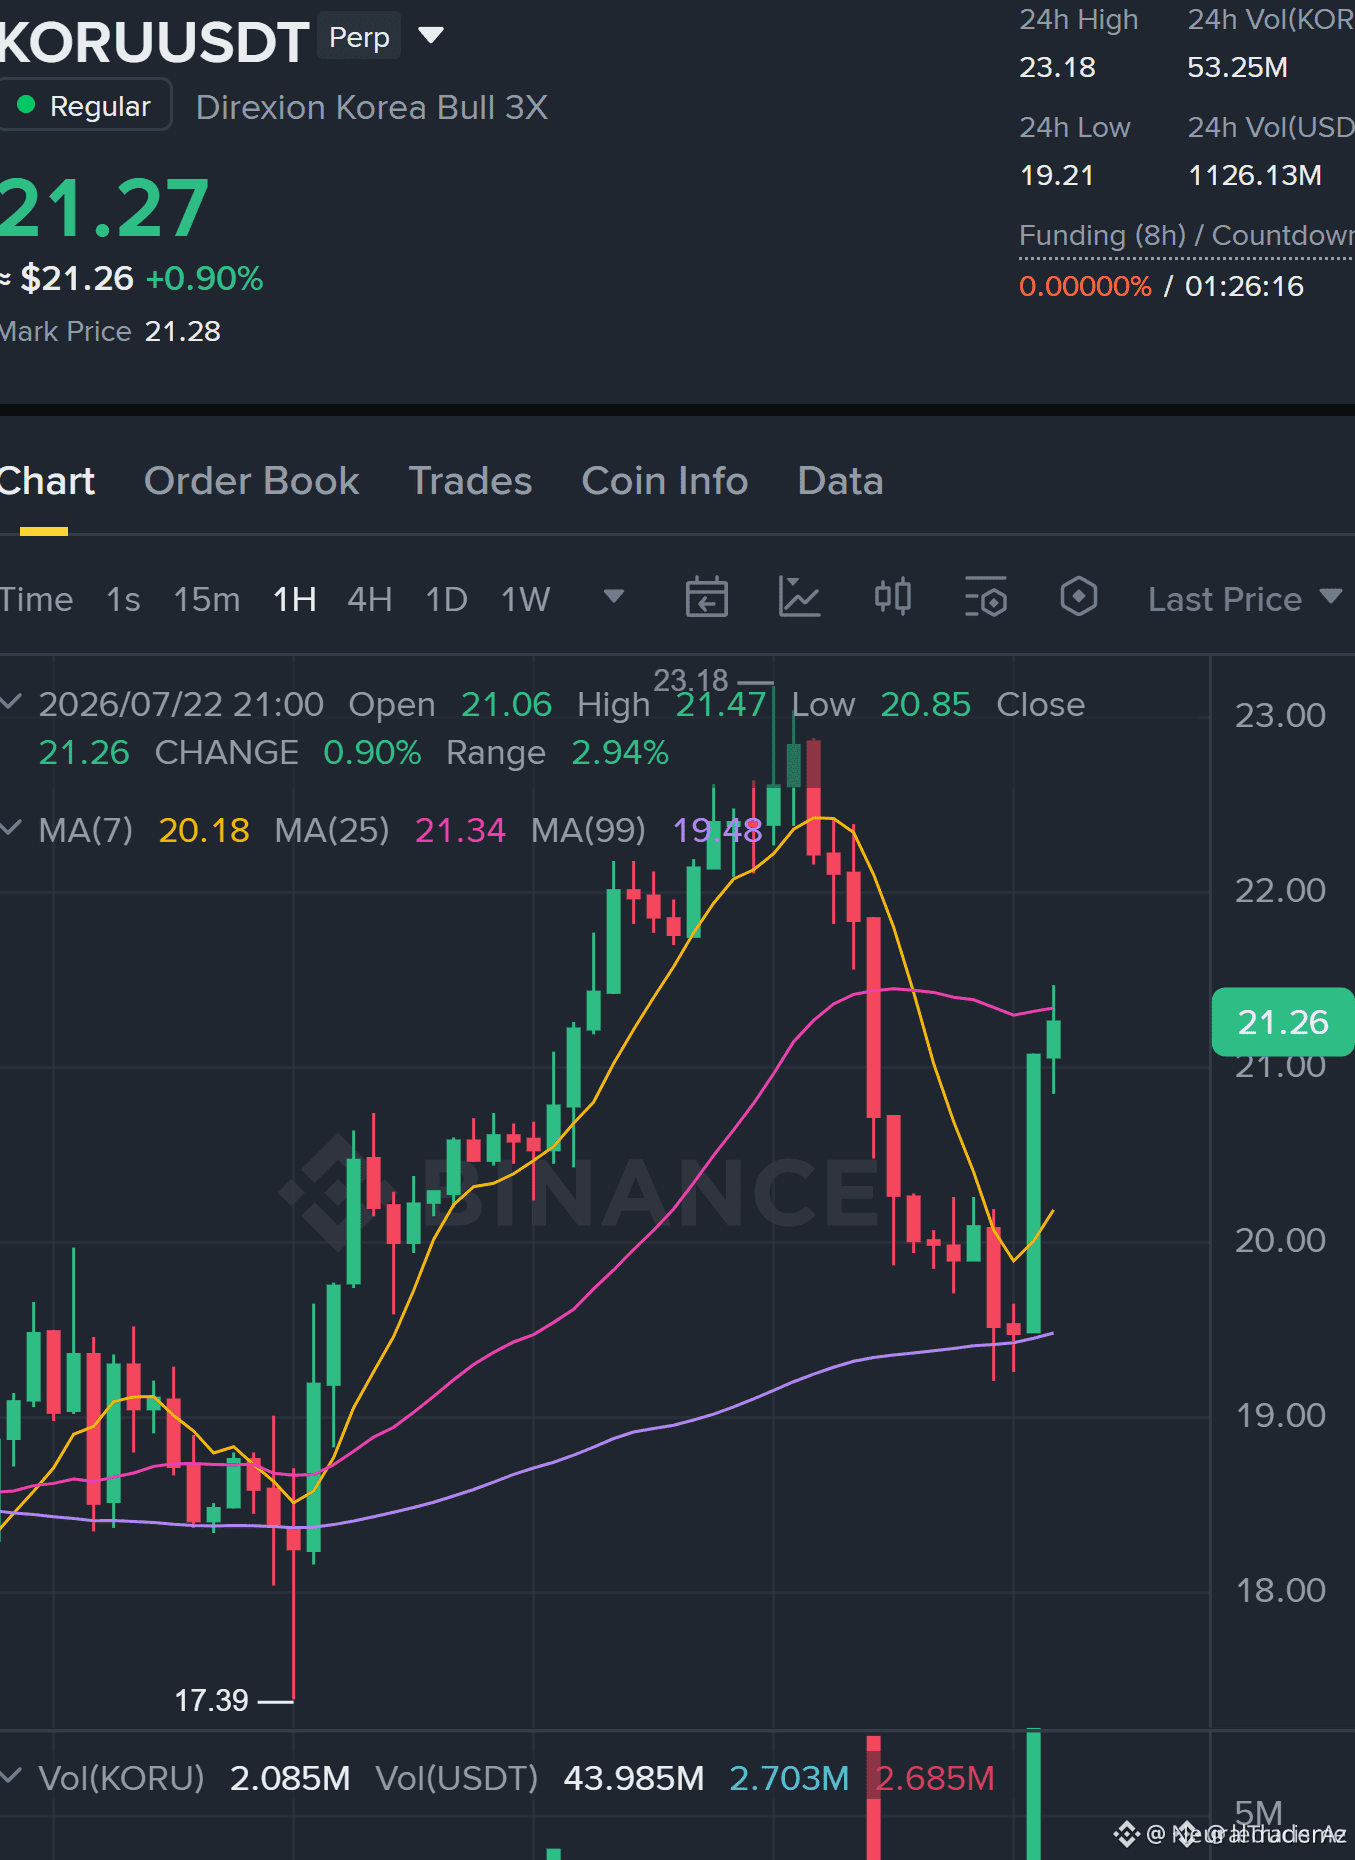Switch to the Chart tab
The height and width of the screenshot is (1860, 1355).
[x=46, y=482]
